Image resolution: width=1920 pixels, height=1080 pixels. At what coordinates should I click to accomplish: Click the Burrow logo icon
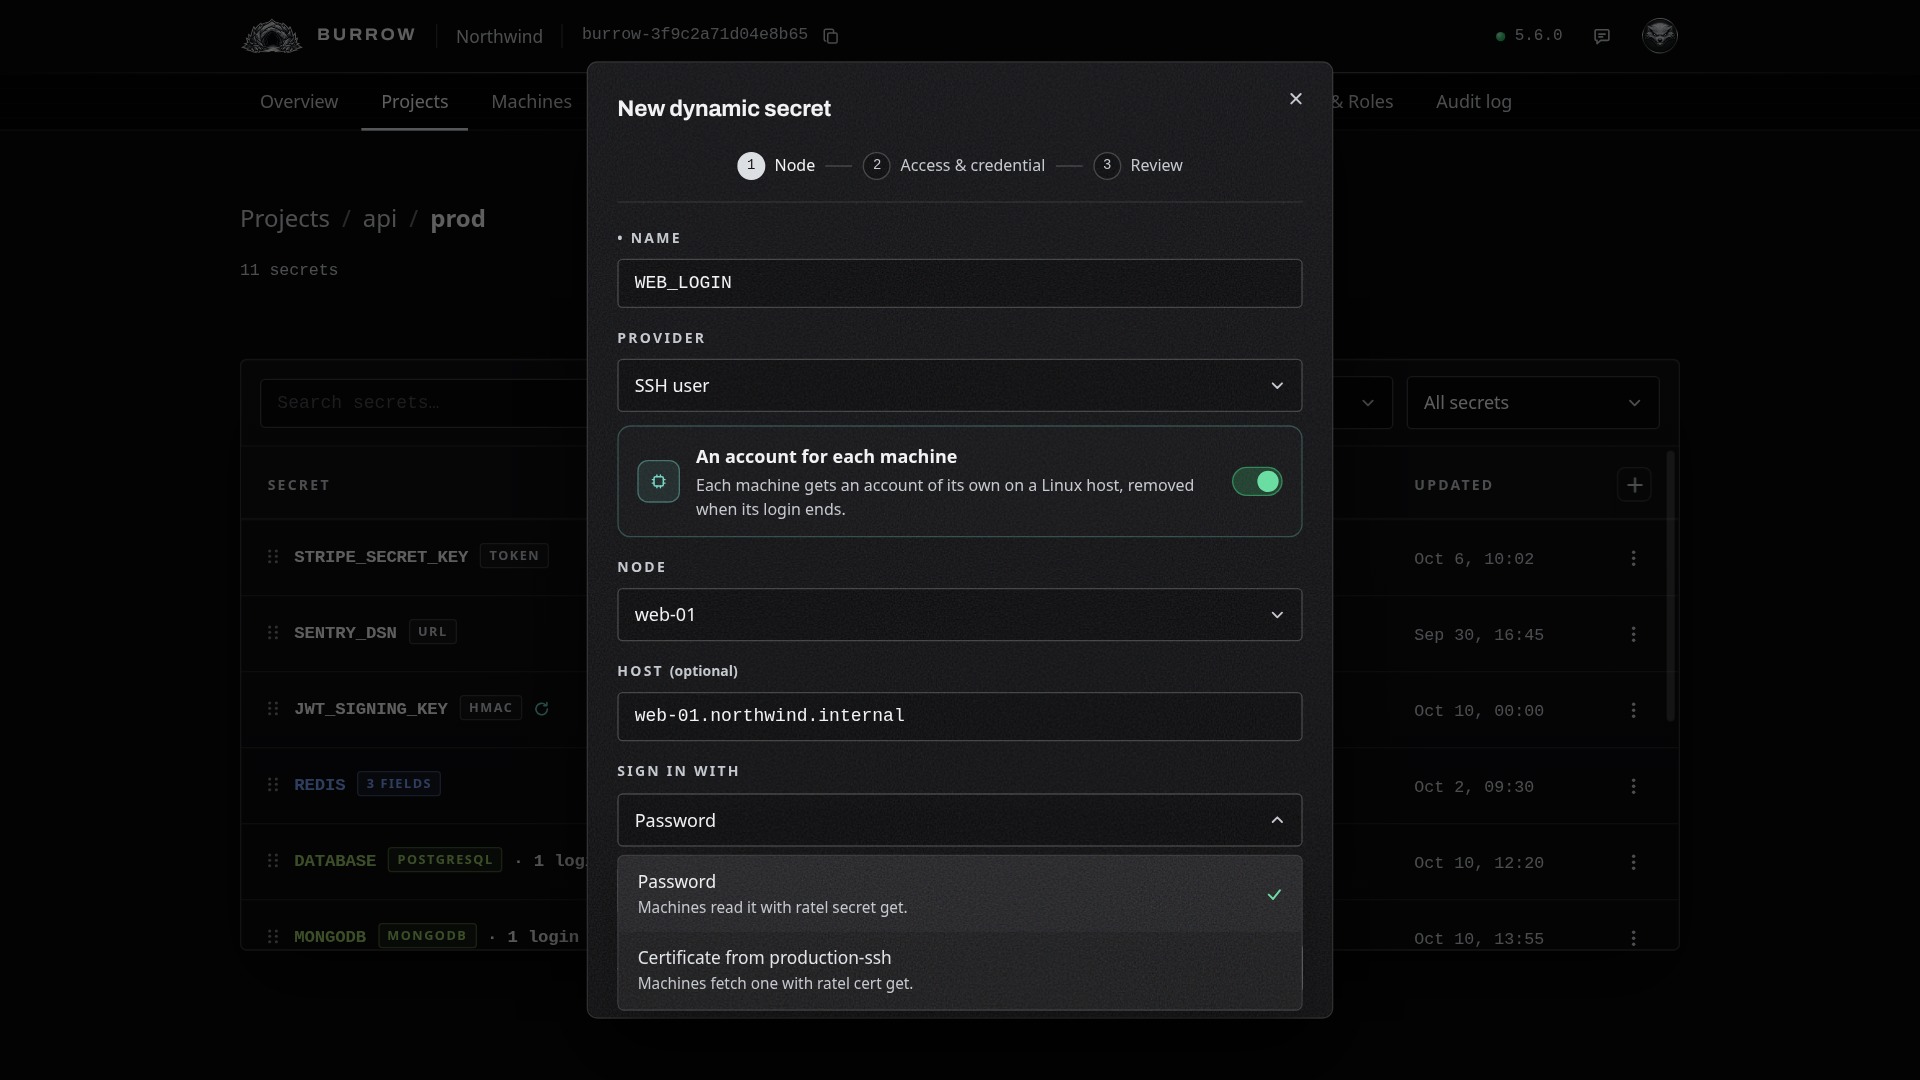(271, 36)
